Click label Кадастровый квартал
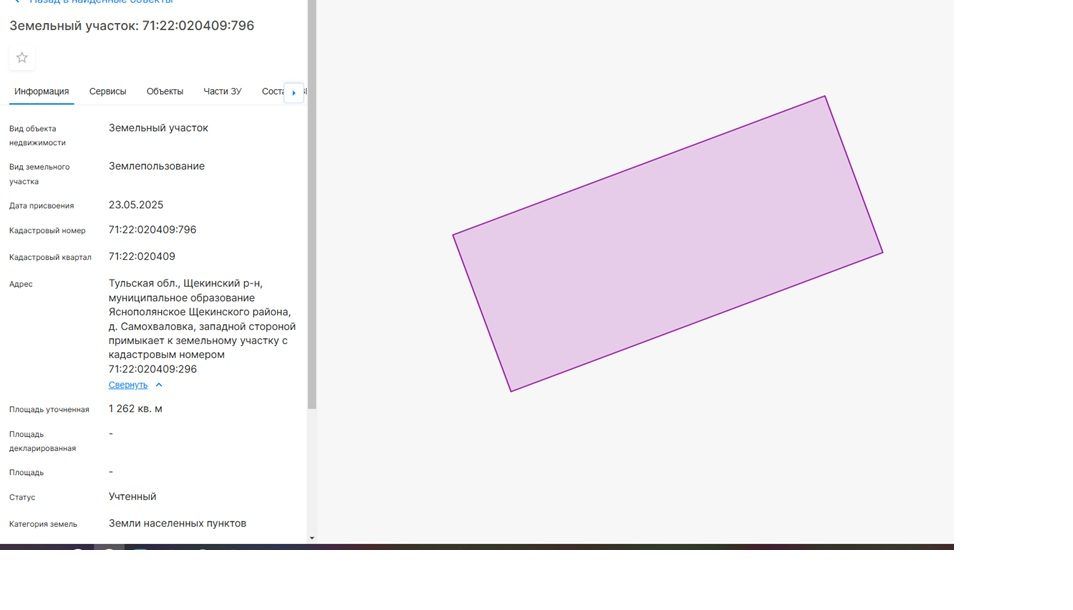 50,257
